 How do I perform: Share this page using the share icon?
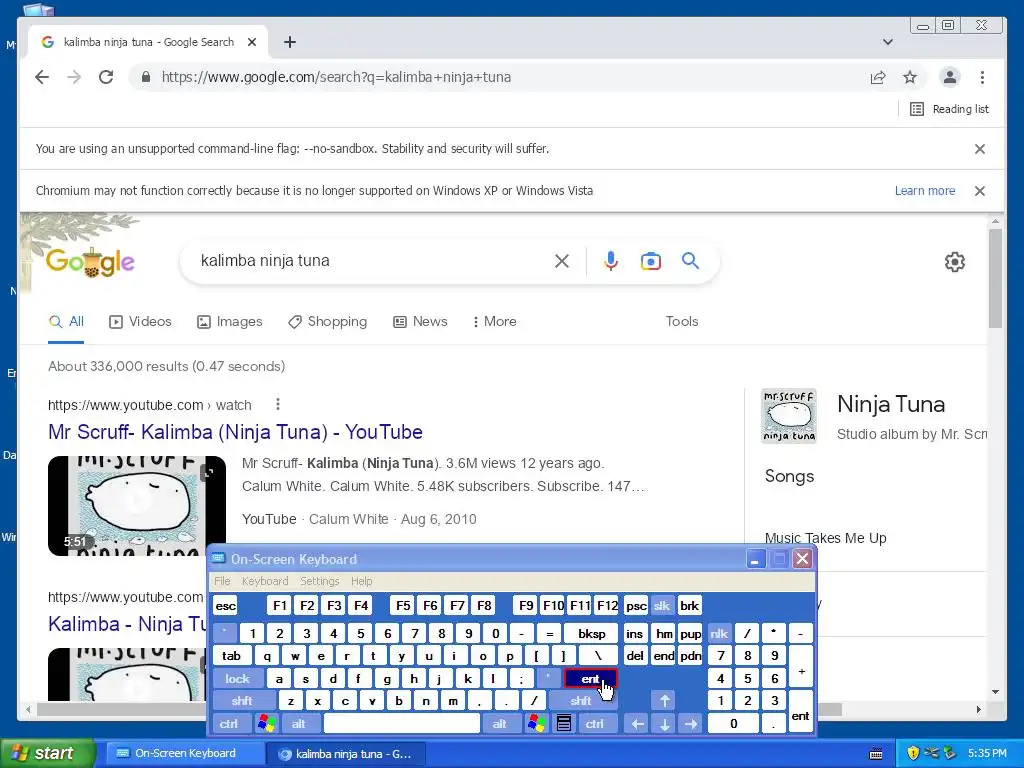(878, 77)
